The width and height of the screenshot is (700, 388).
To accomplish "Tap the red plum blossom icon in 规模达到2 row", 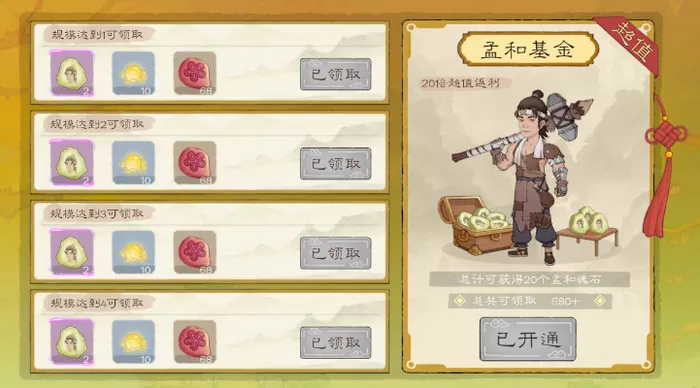I will click(x=195, y=163).
